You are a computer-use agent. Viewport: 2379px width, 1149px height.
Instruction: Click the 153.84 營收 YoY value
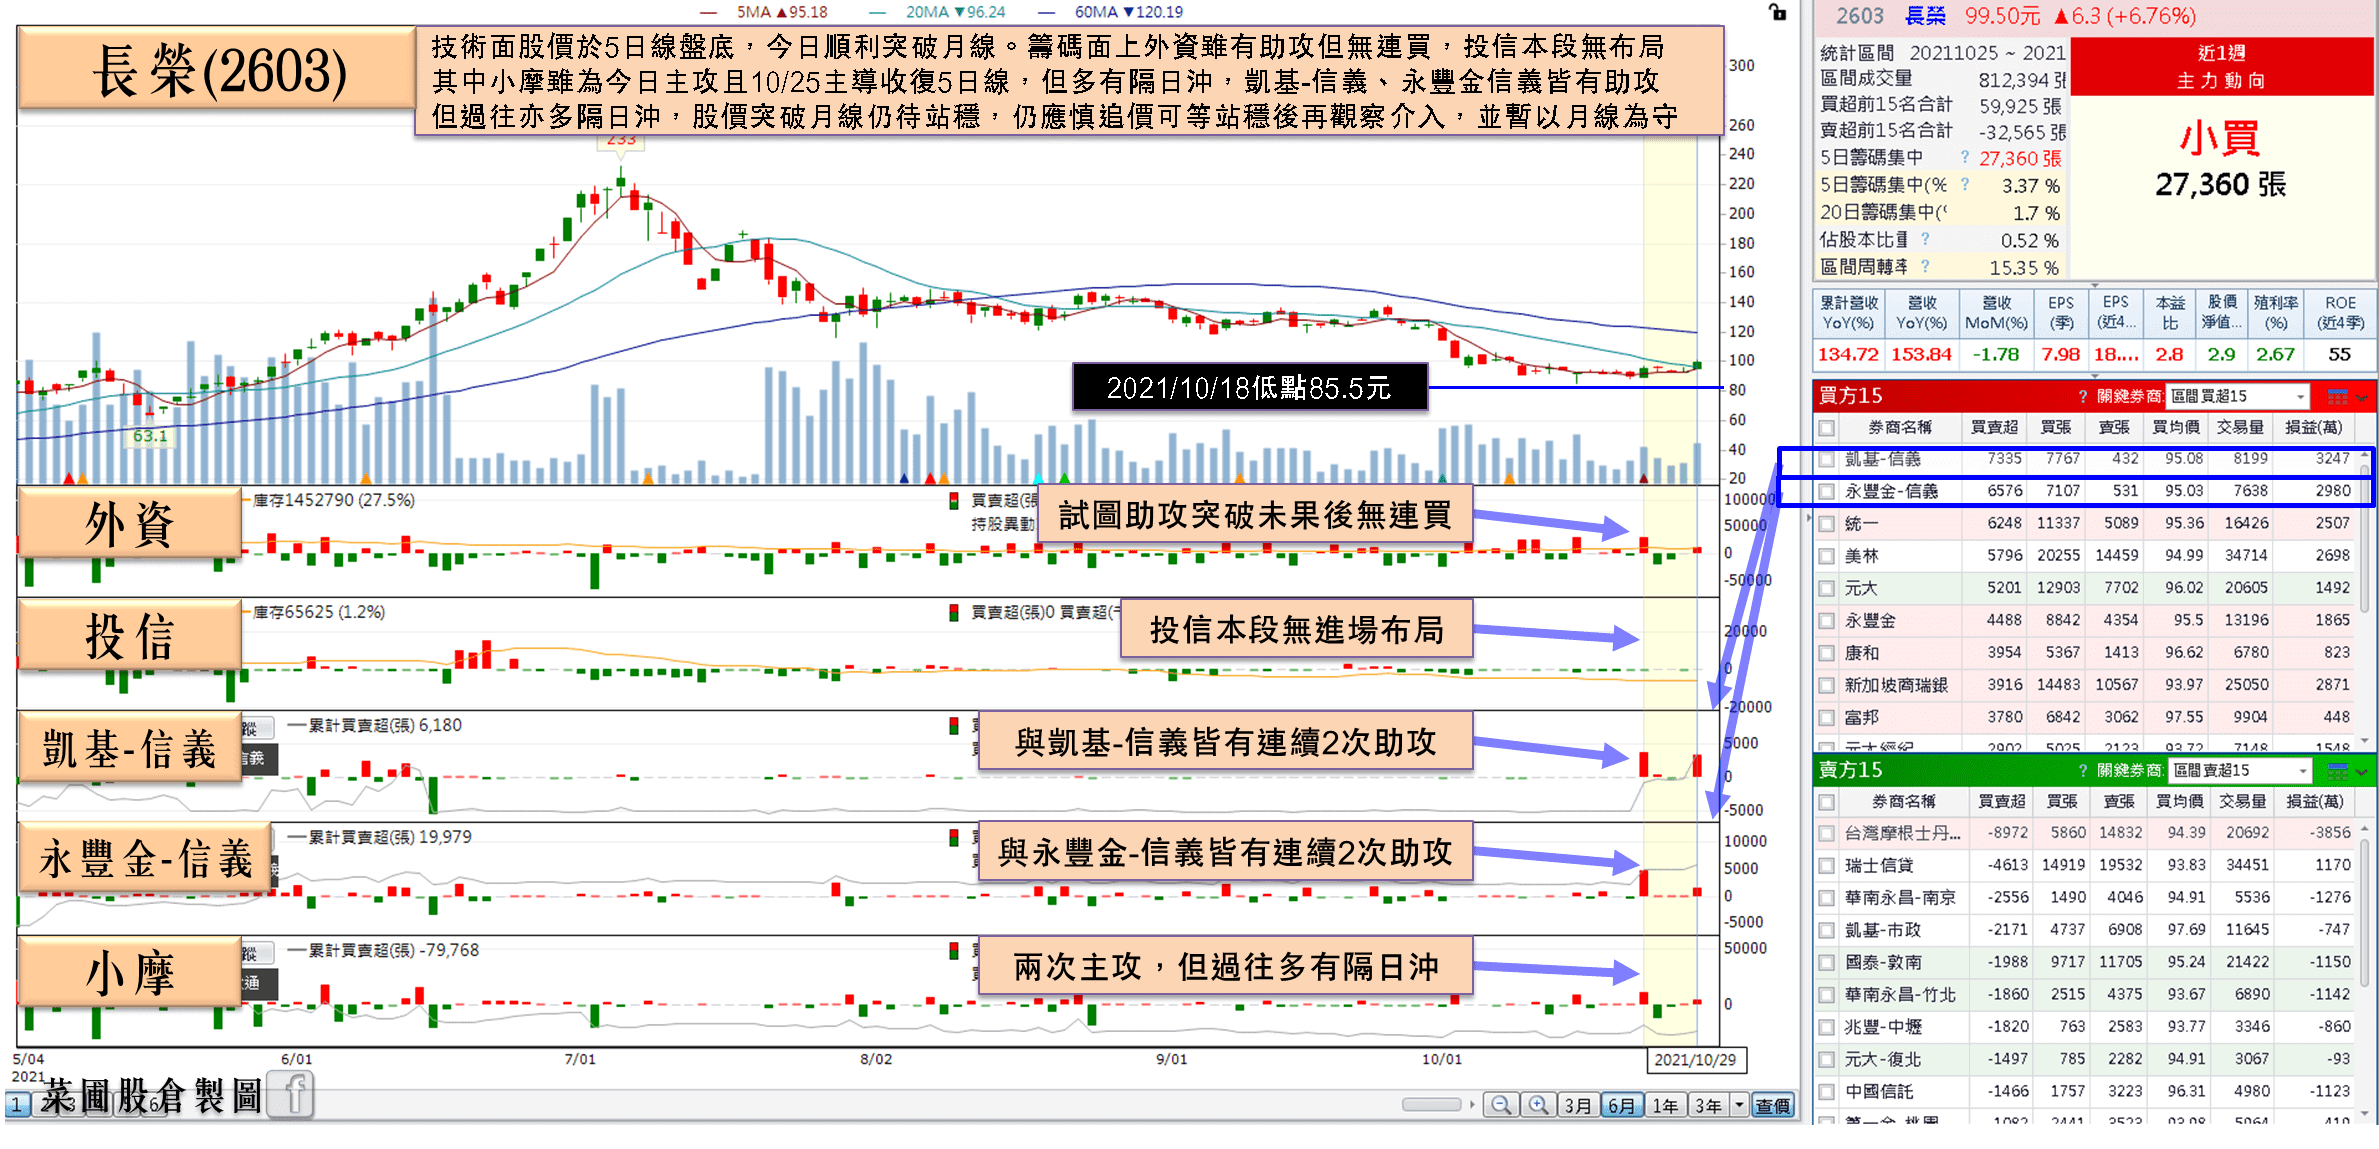[x=1922, y=354]
